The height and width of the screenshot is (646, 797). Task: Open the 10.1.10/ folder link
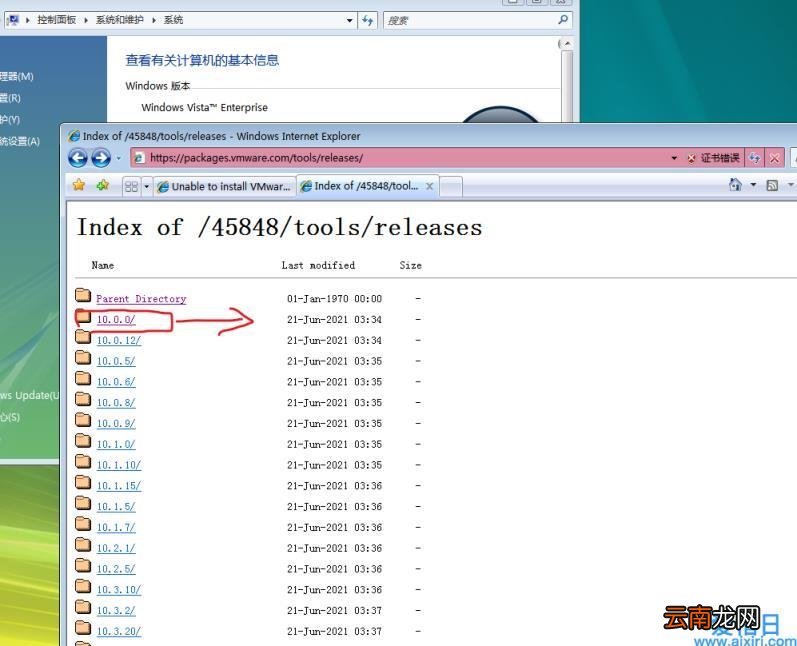(118, 465)
